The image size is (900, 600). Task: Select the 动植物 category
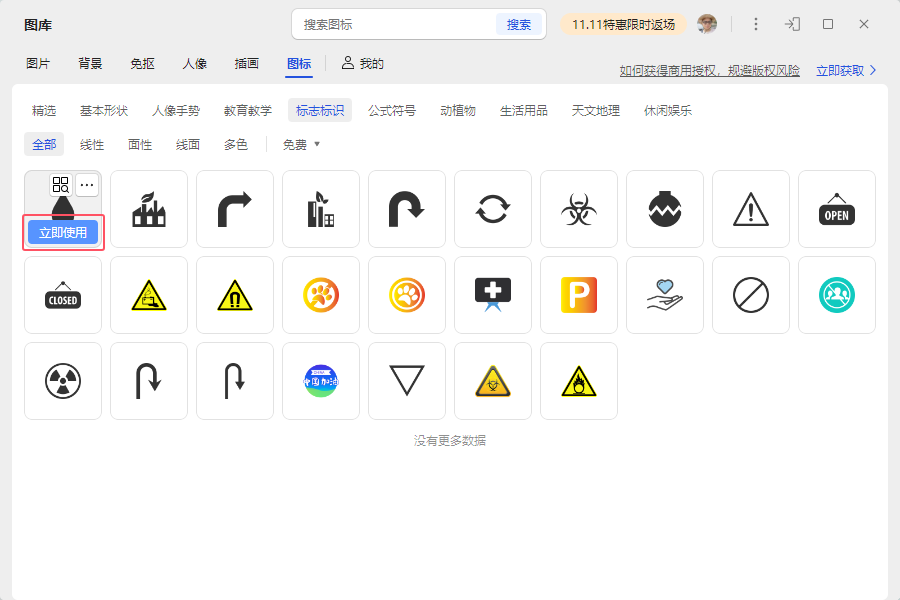(x=458, y=111)
